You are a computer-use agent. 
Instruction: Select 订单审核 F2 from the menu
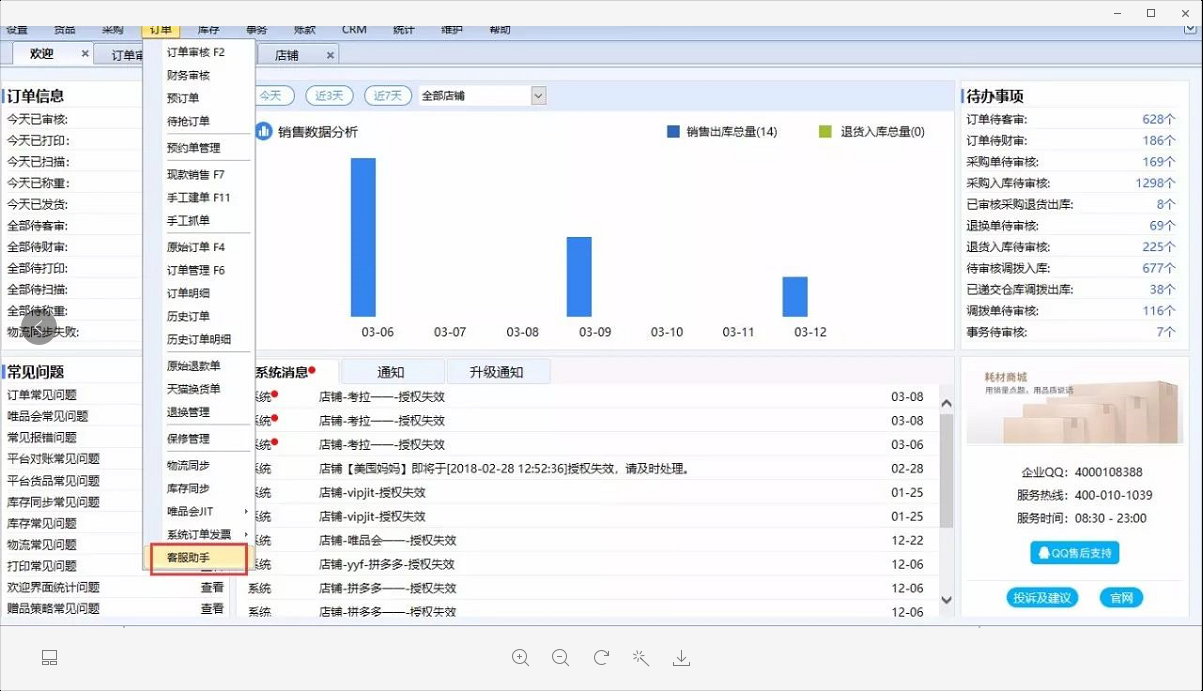click(196, 52)
